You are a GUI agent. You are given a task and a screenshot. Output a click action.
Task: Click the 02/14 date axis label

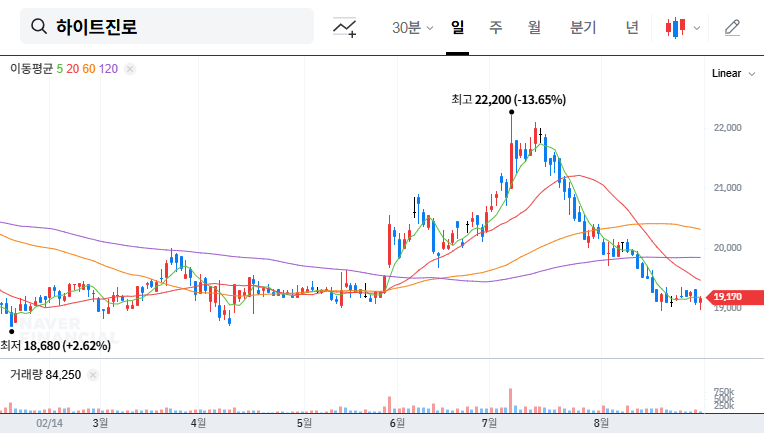[x=49, y=423]
